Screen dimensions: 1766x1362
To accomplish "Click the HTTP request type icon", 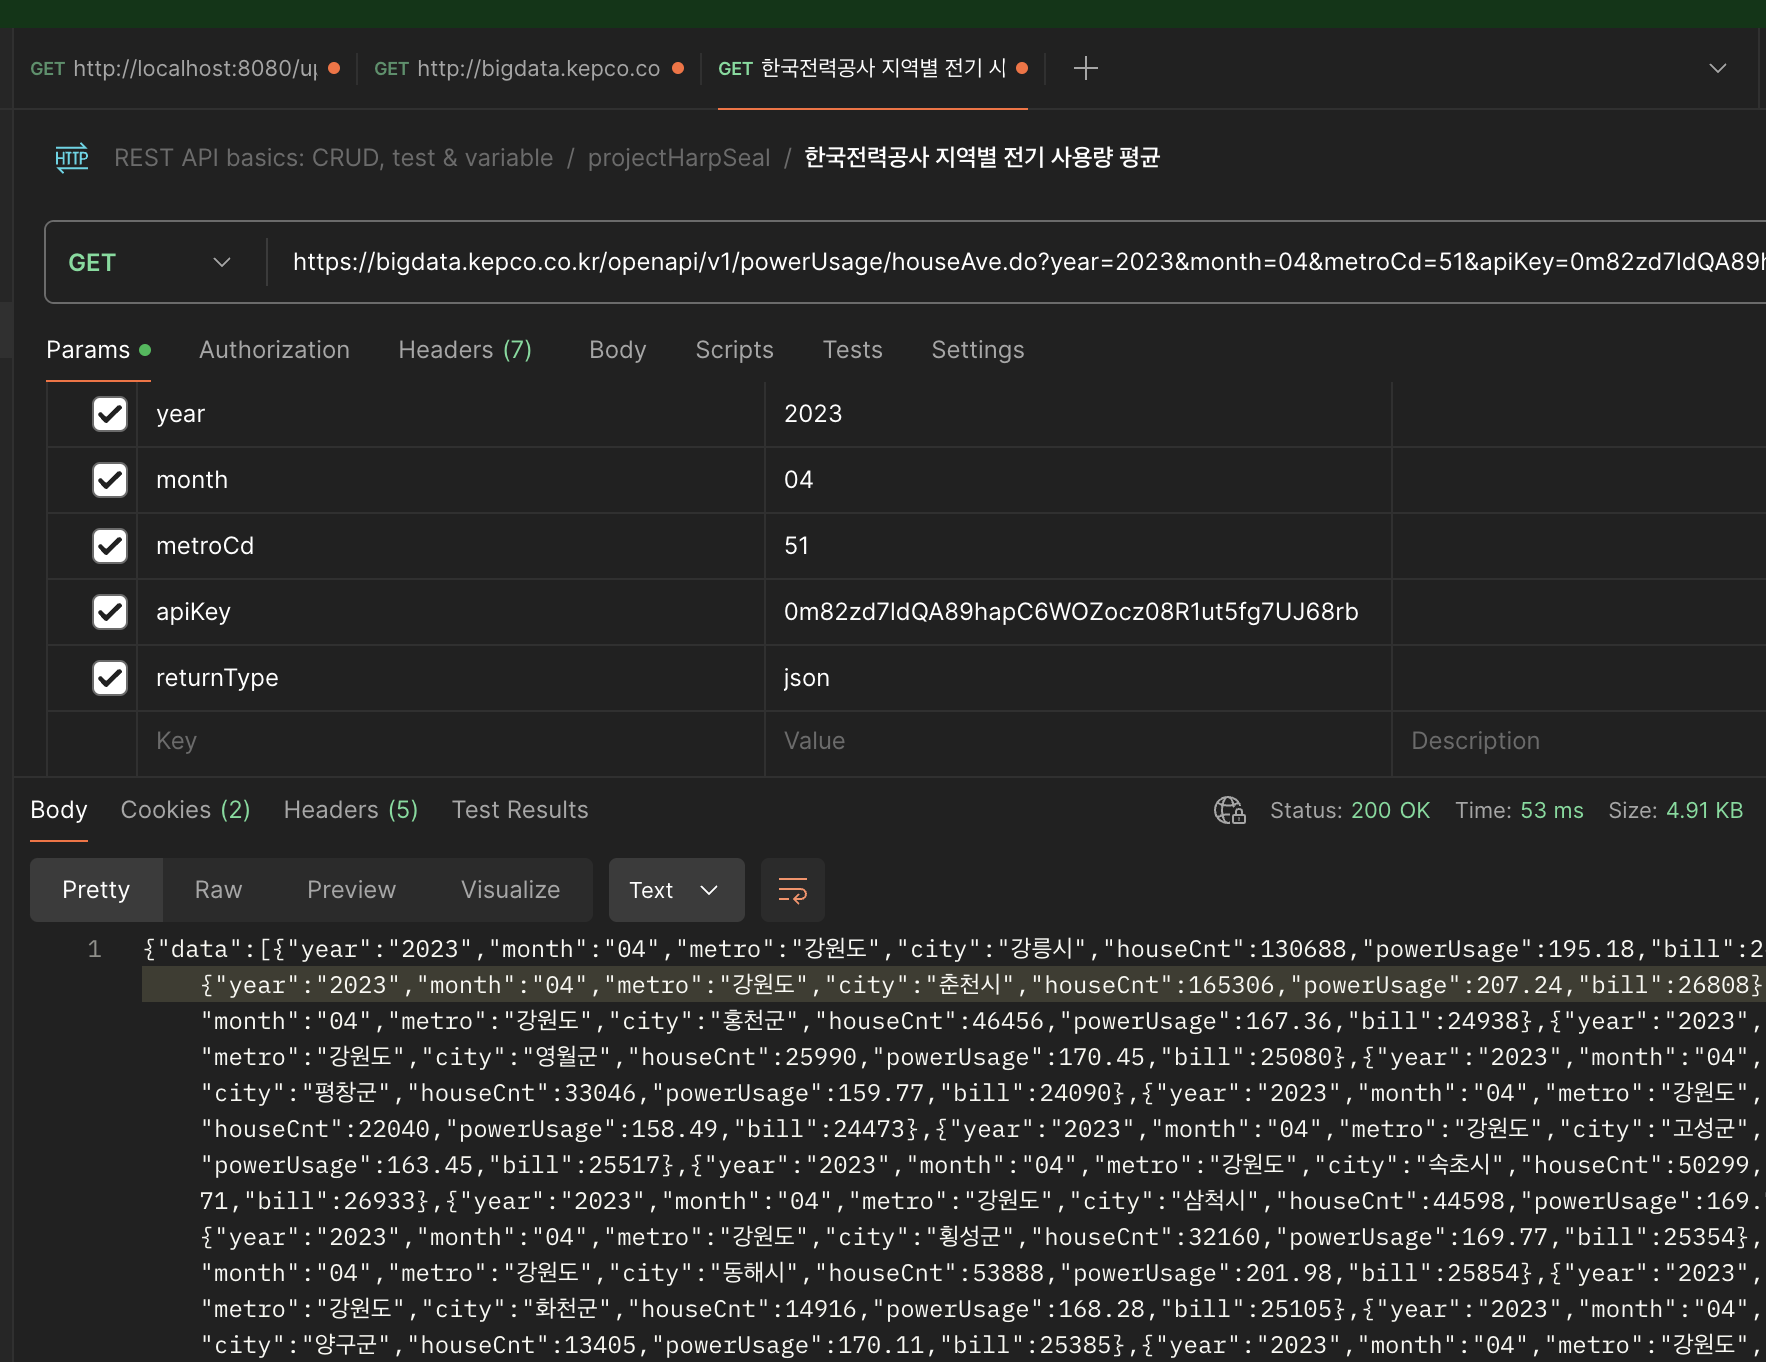I will pos(71,158).
